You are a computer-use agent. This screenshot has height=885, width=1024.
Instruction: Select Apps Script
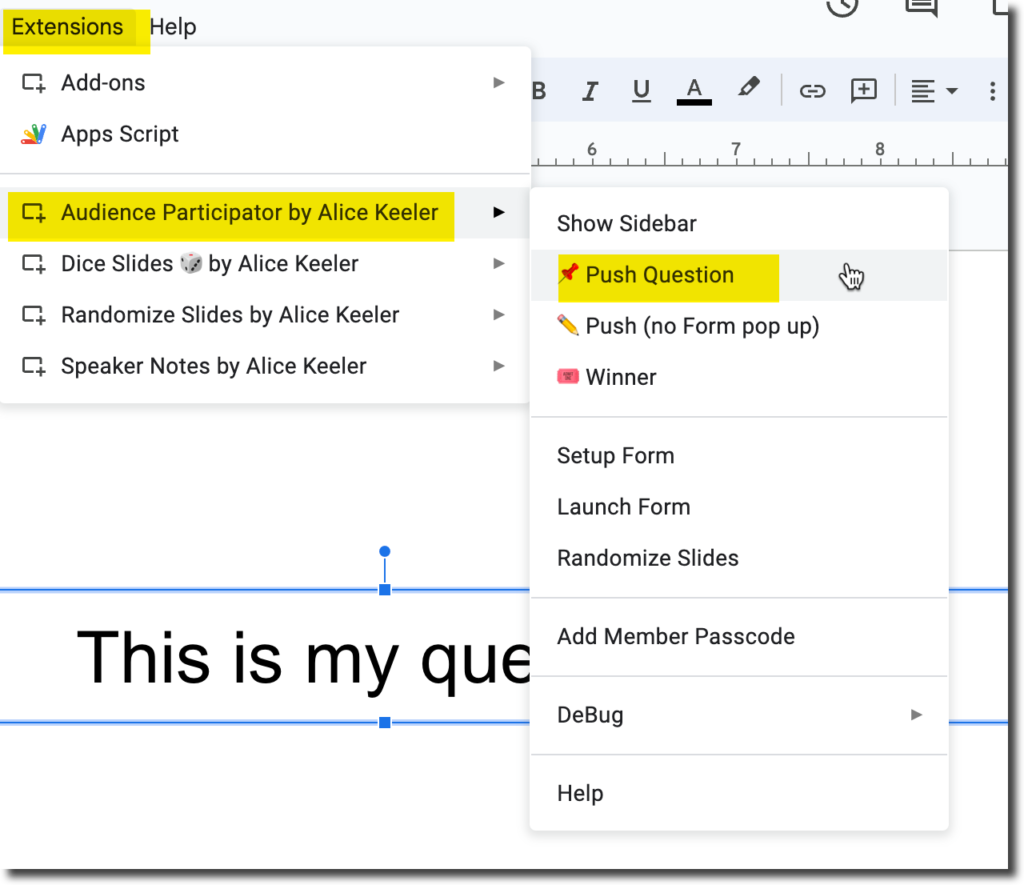[x=264, y=134]
